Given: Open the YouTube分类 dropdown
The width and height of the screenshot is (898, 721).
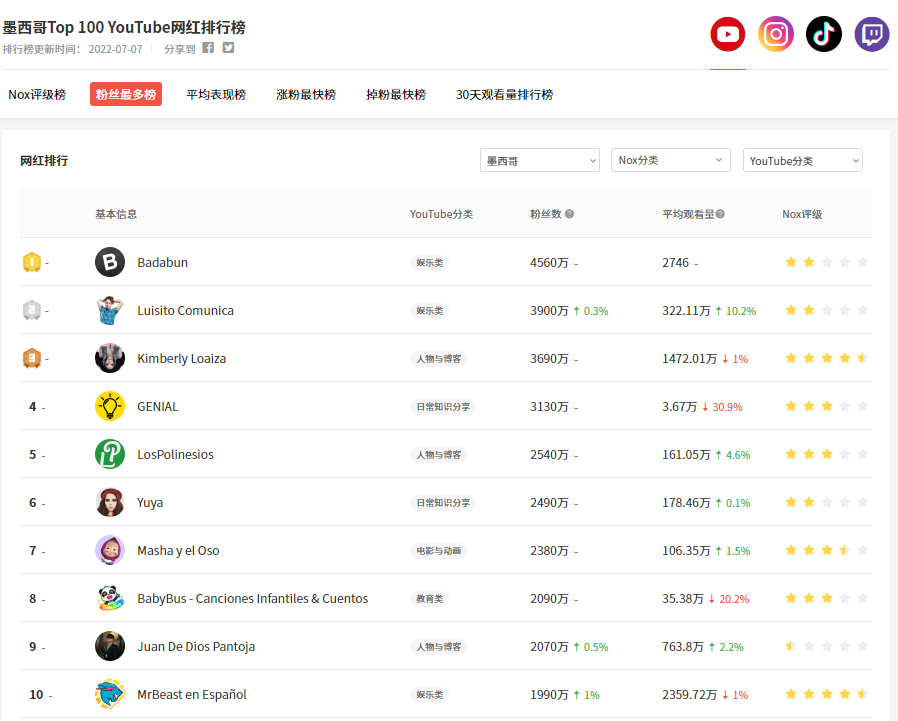Looking at the screenshot, I should point(802,161).
